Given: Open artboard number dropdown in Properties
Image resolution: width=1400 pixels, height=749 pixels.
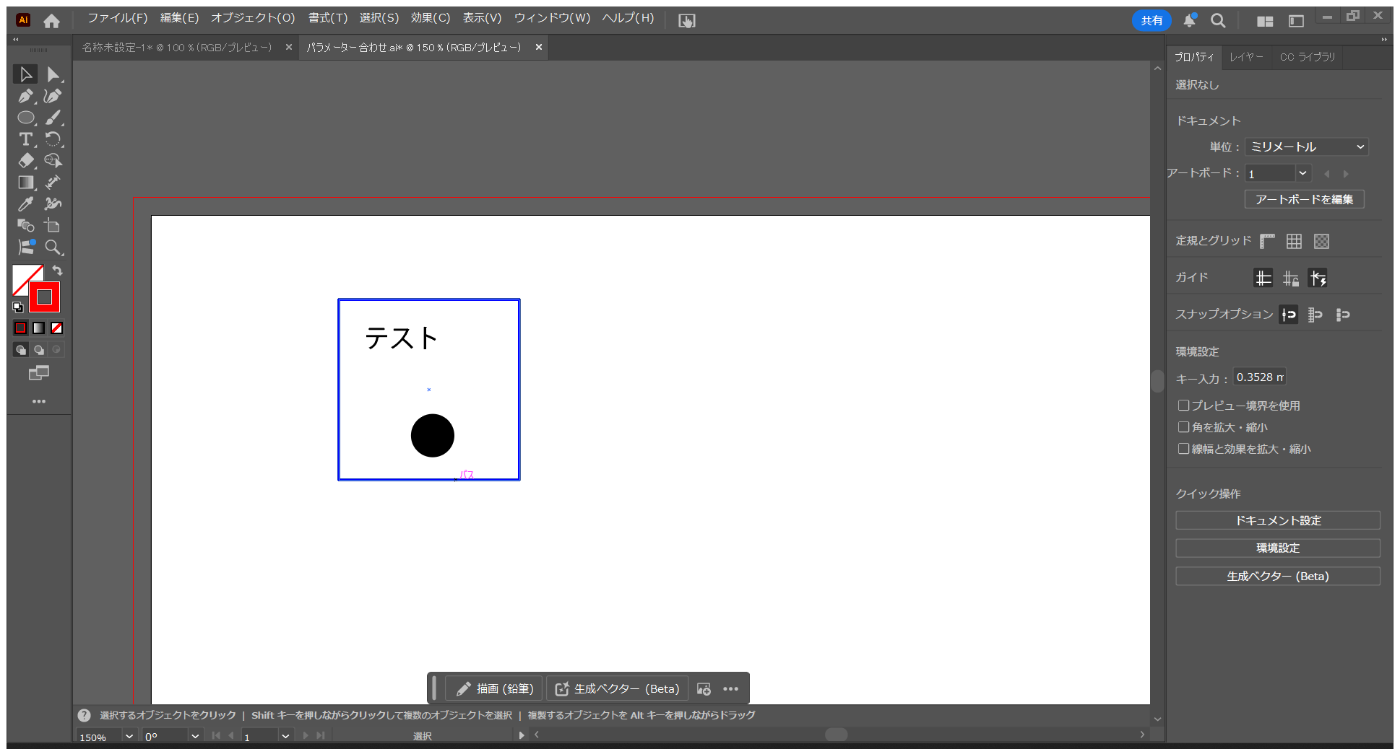Looking at the screenshot, I should [1303, 173].
